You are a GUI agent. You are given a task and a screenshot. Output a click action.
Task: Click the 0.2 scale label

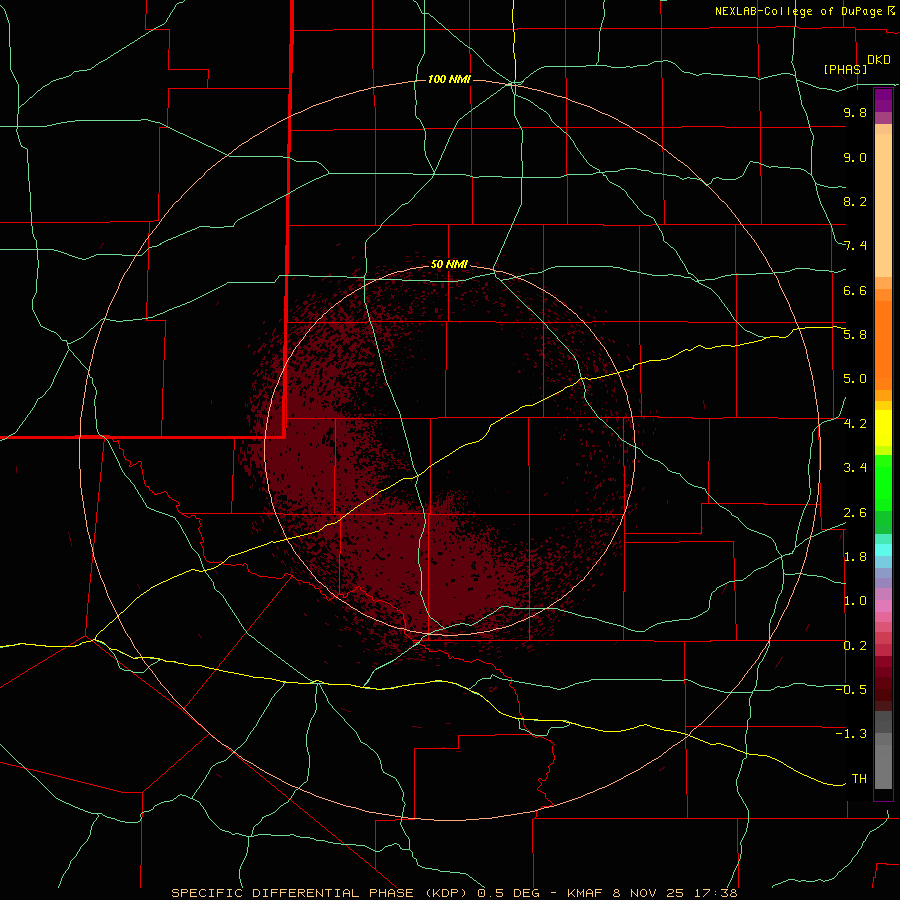(855, 646)
